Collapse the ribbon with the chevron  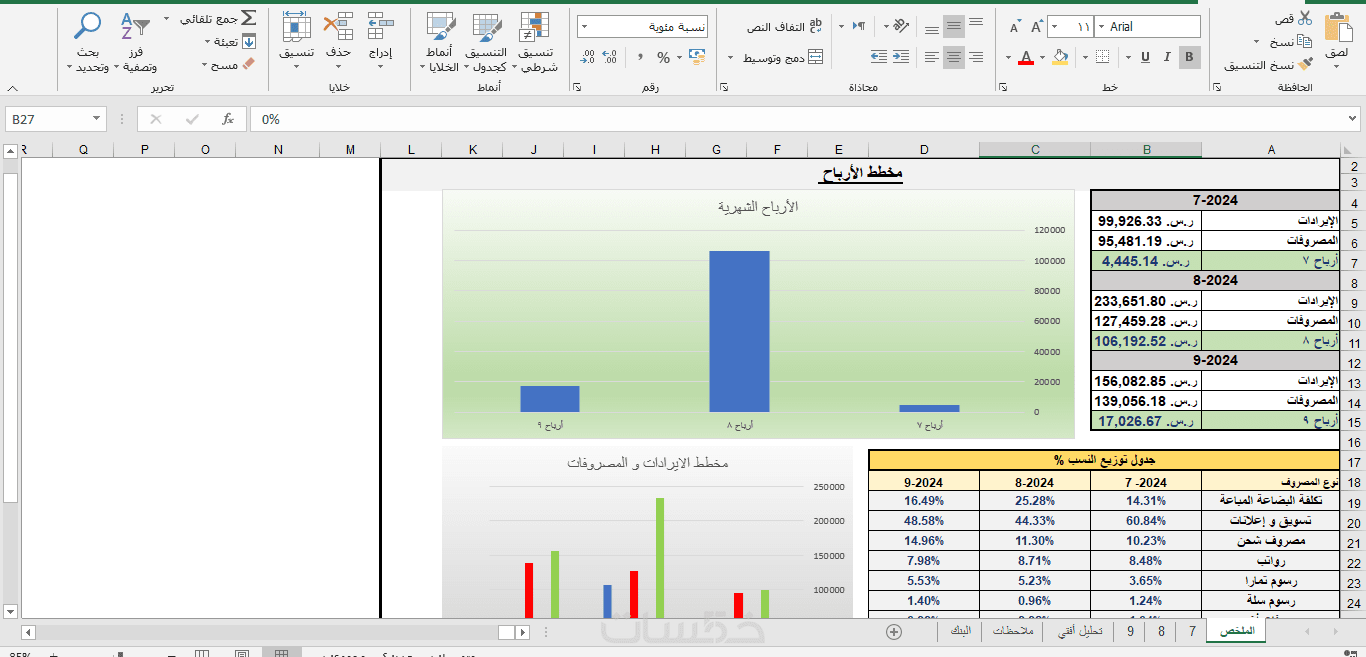(12, 88)
